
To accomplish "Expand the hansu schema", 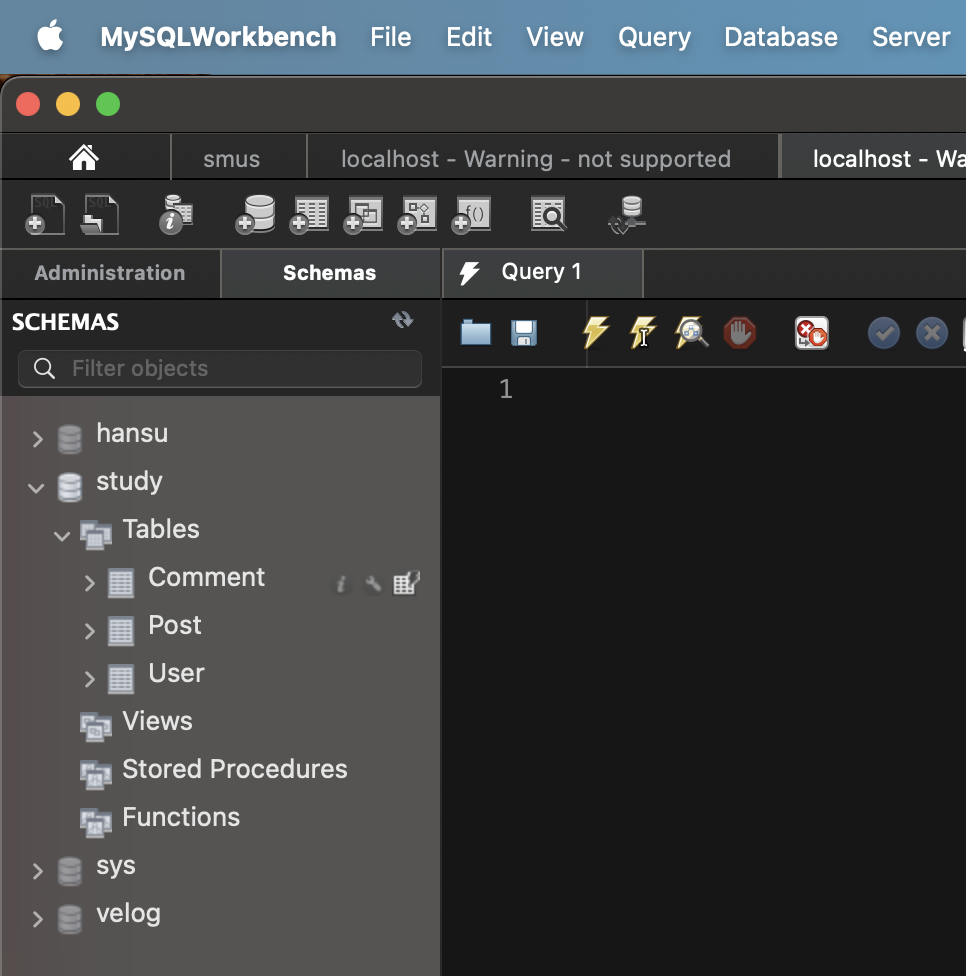I will [37, 439].
